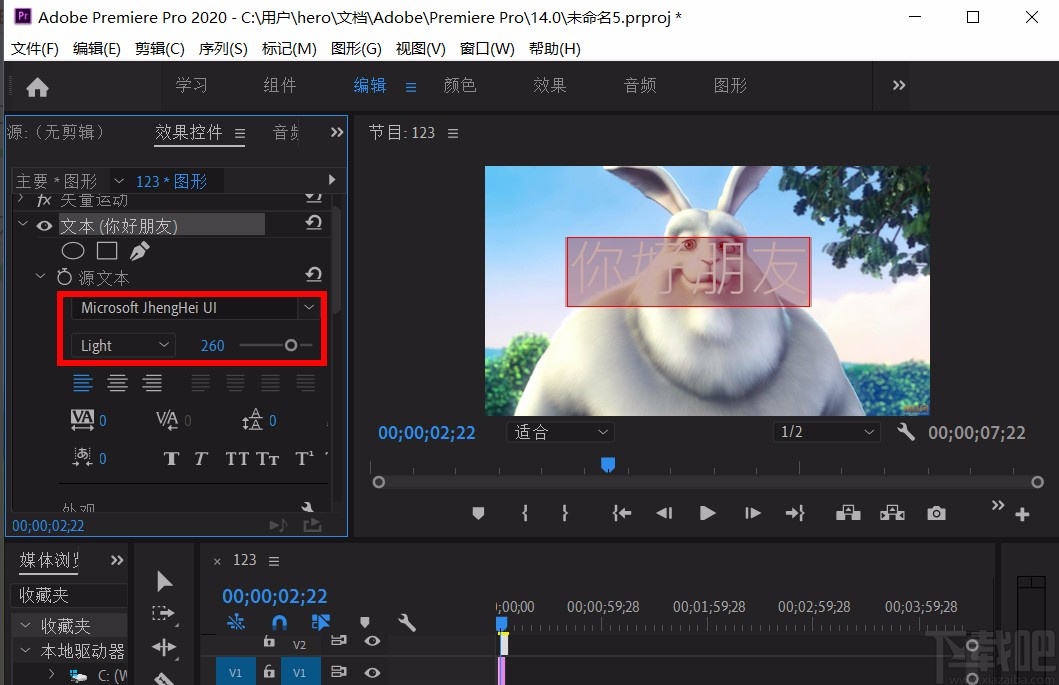Toggle insert sequences as nests icon
The width and height of the screenshot is (1059, 685).
236,622
